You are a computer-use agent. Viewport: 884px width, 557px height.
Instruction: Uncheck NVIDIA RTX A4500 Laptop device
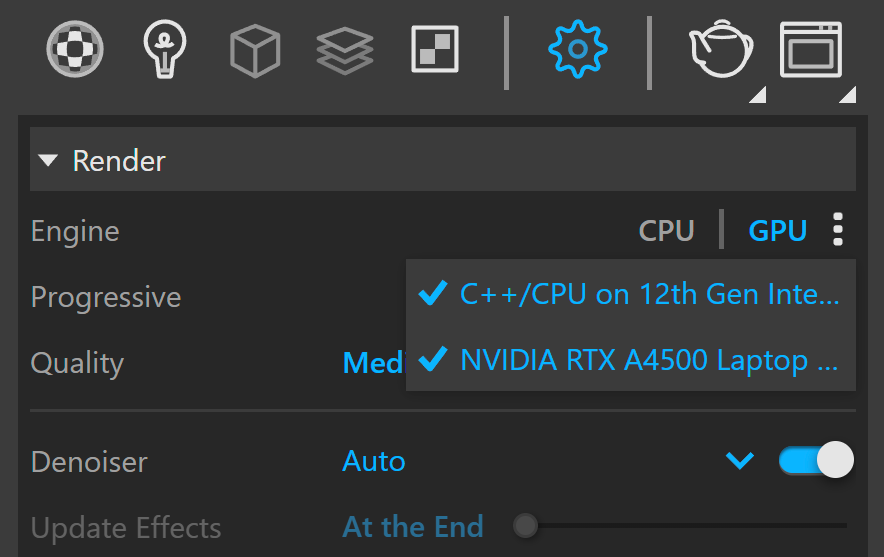(630, 359)
